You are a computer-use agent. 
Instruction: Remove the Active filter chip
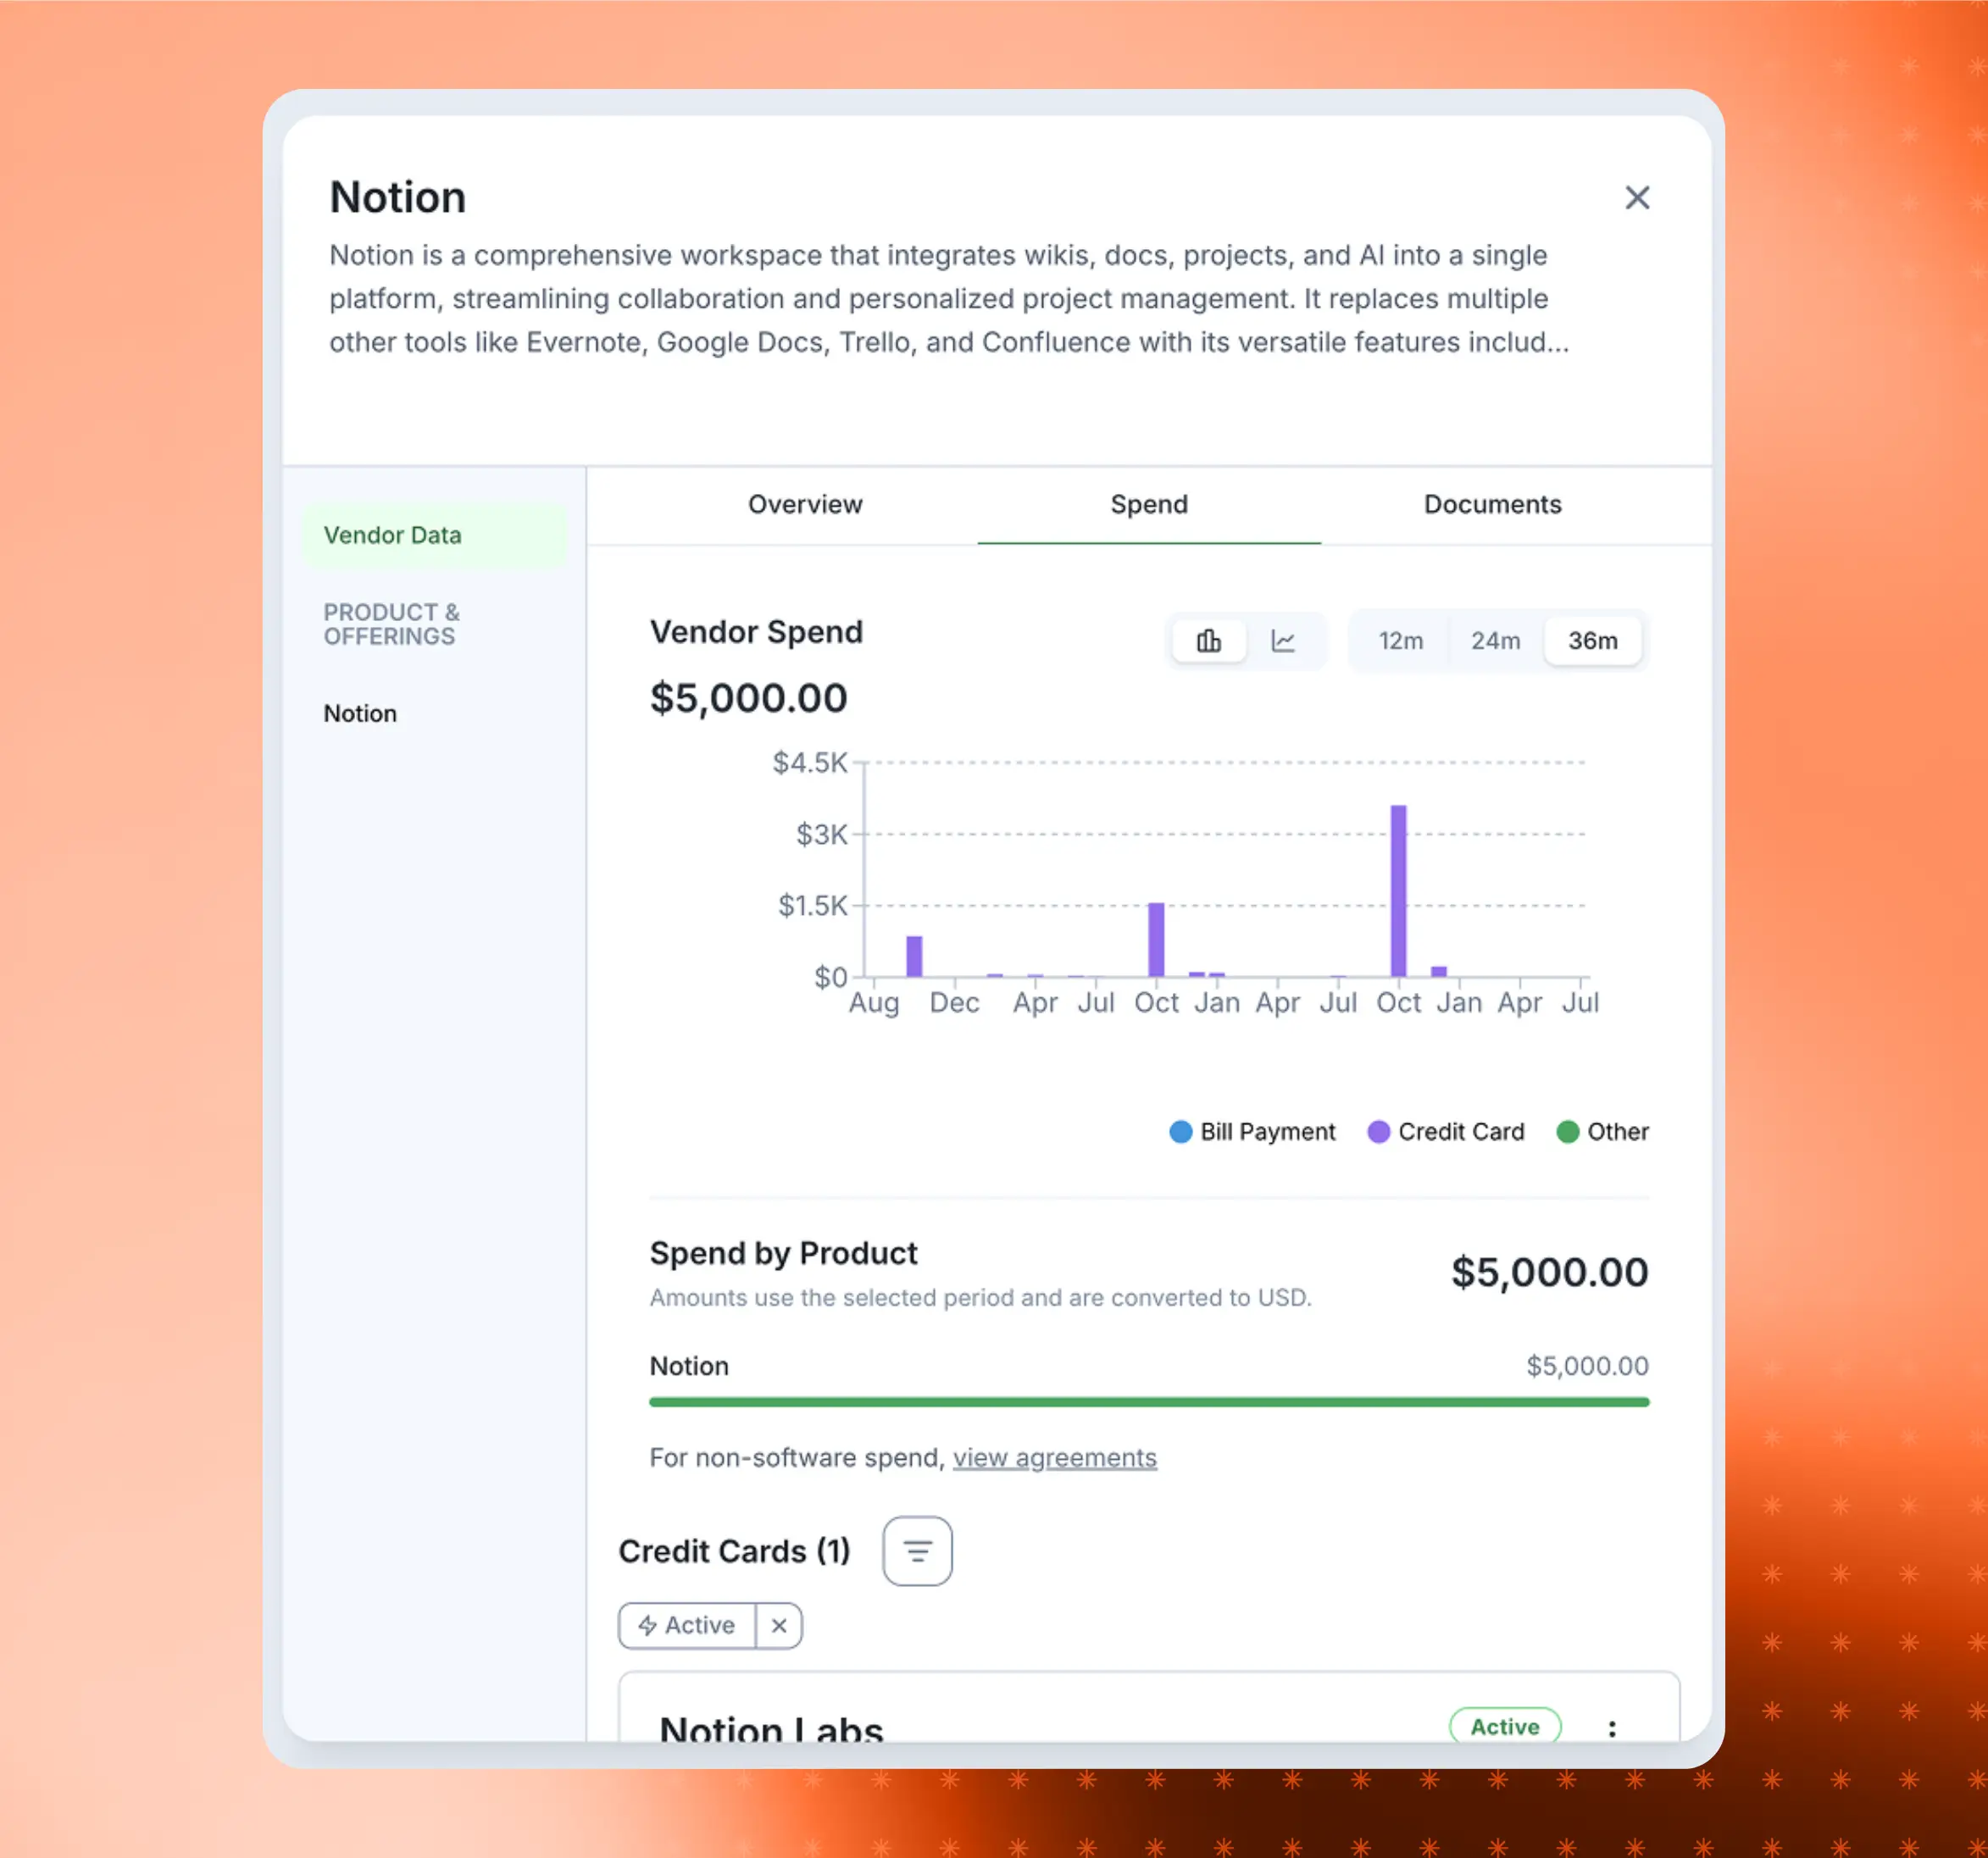click(779, 1625)
